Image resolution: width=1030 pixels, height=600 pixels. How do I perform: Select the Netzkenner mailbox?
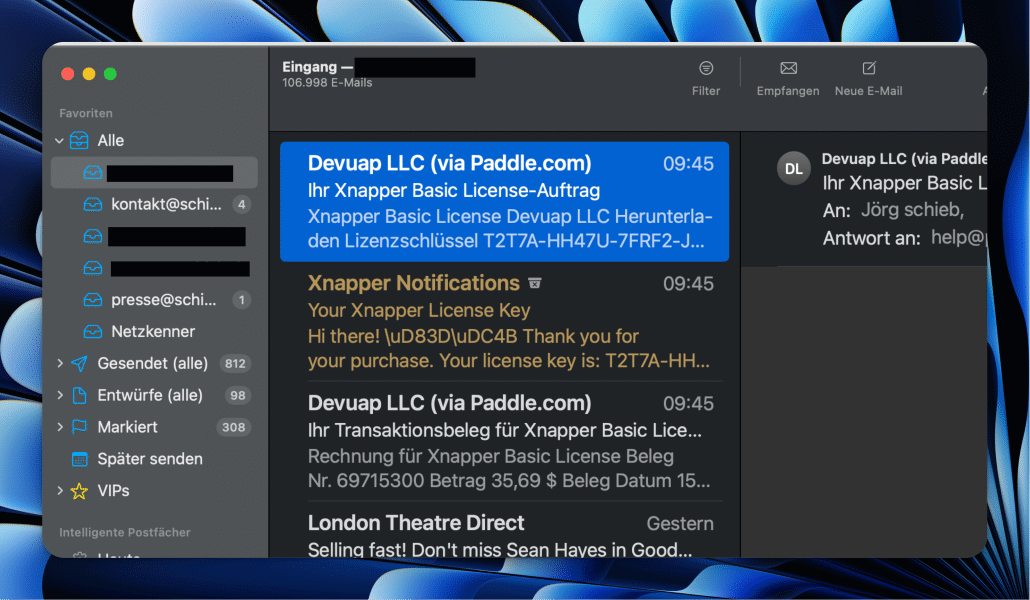coord(152,331)
